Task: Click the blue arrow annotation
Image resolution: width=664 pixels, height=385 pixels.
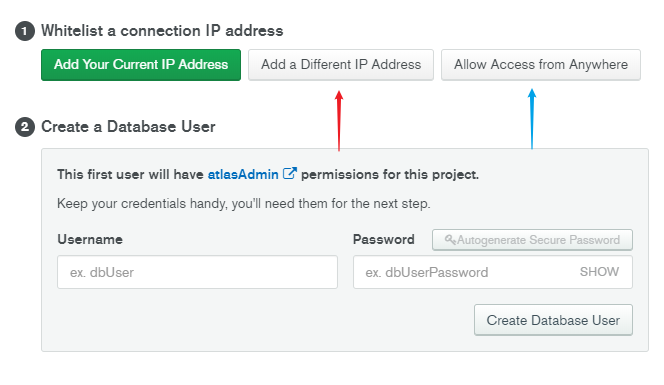Action: (532, 119)
